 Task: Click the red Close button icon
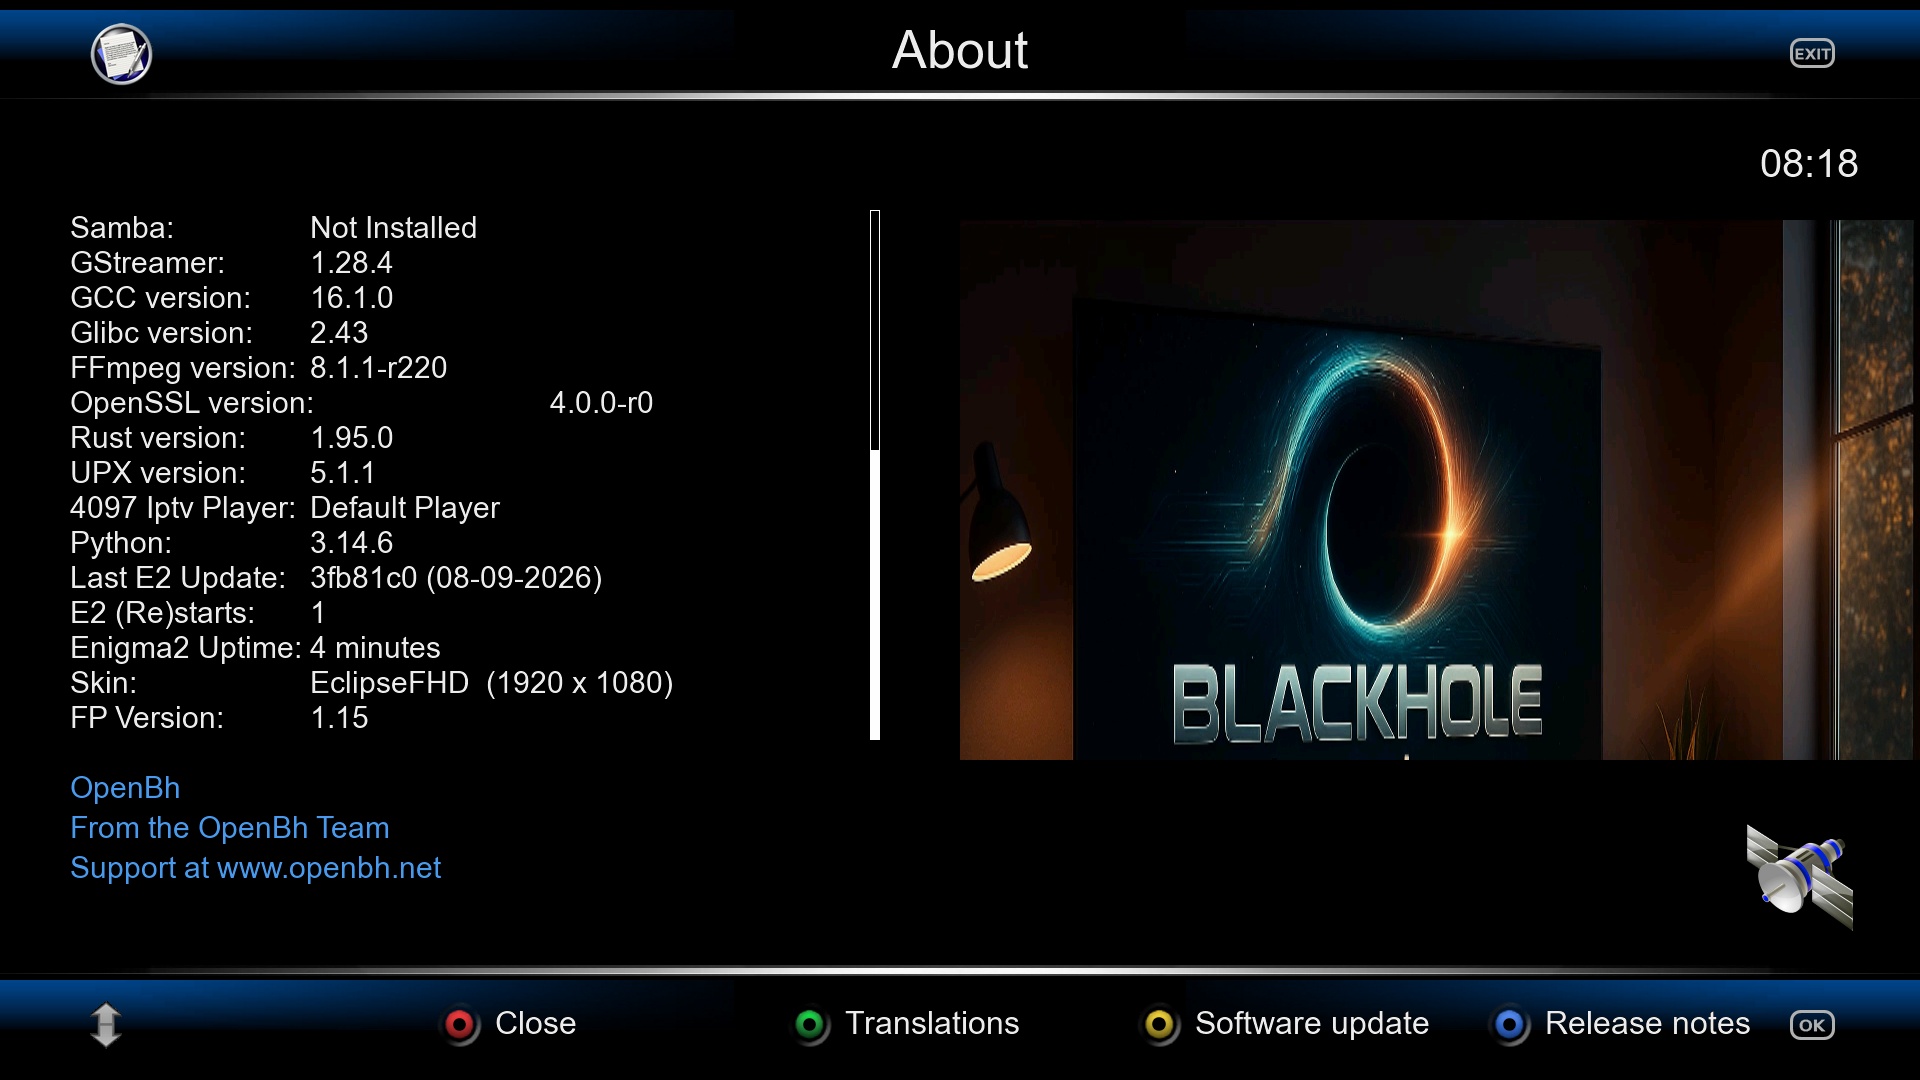coord(460,1025)
